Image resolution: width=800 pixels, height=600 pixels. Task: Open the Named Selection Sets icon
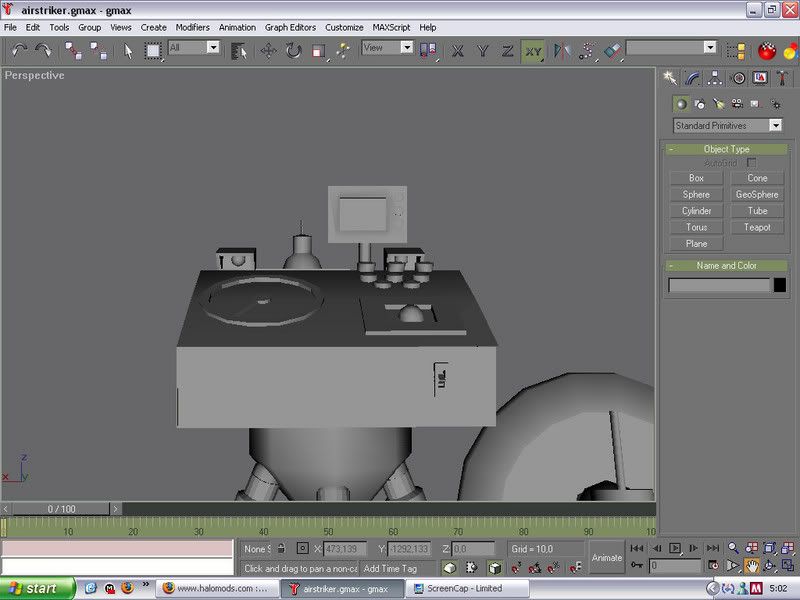tap(736, 51)
